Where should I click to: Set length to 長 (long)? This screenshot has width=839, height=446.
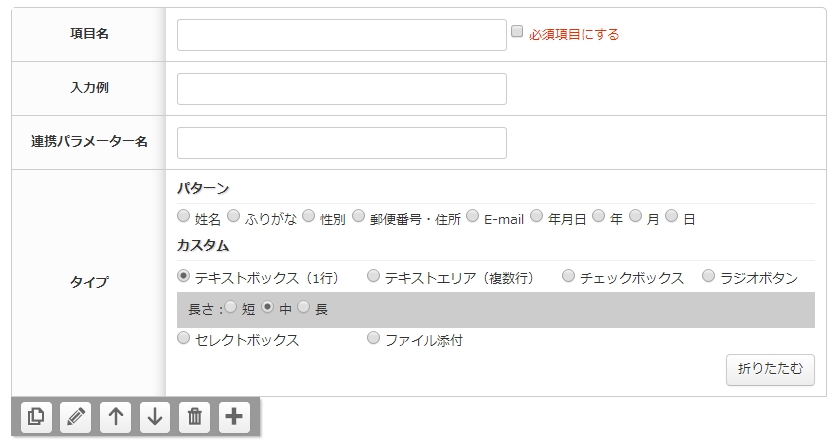[x=303, y=307]
